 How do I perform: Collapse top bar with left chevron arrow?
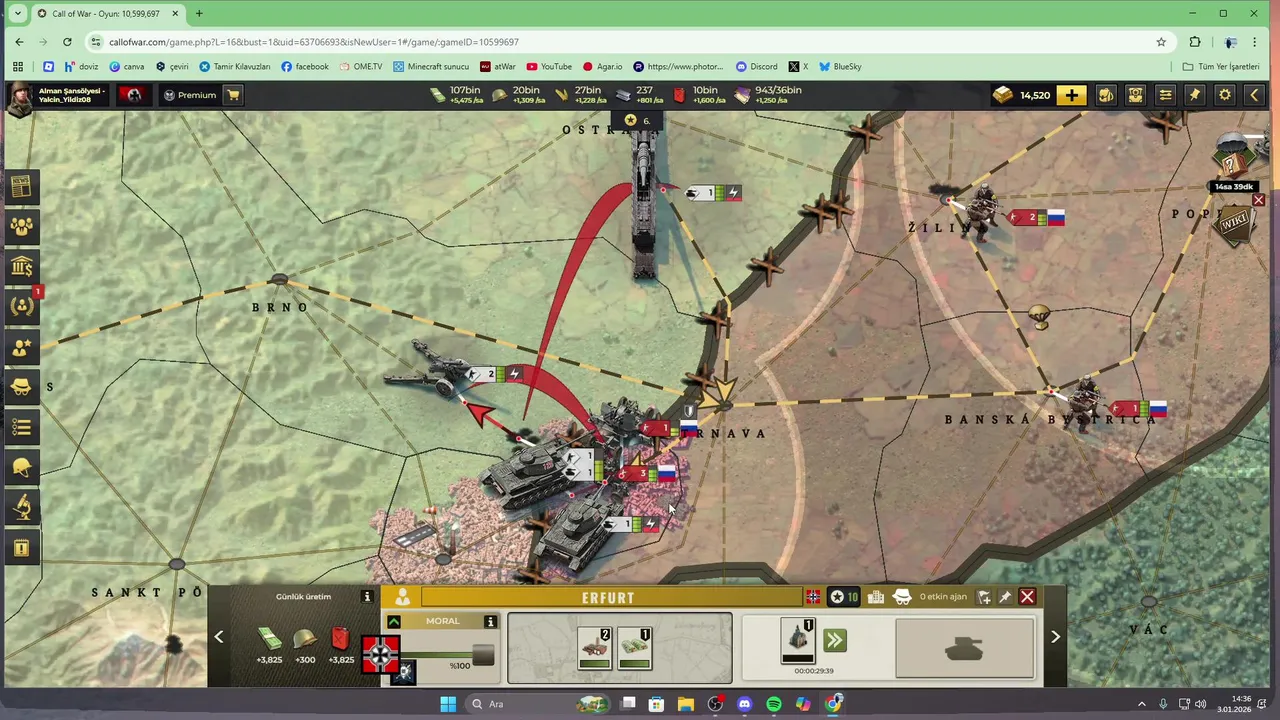[1255, 95]
